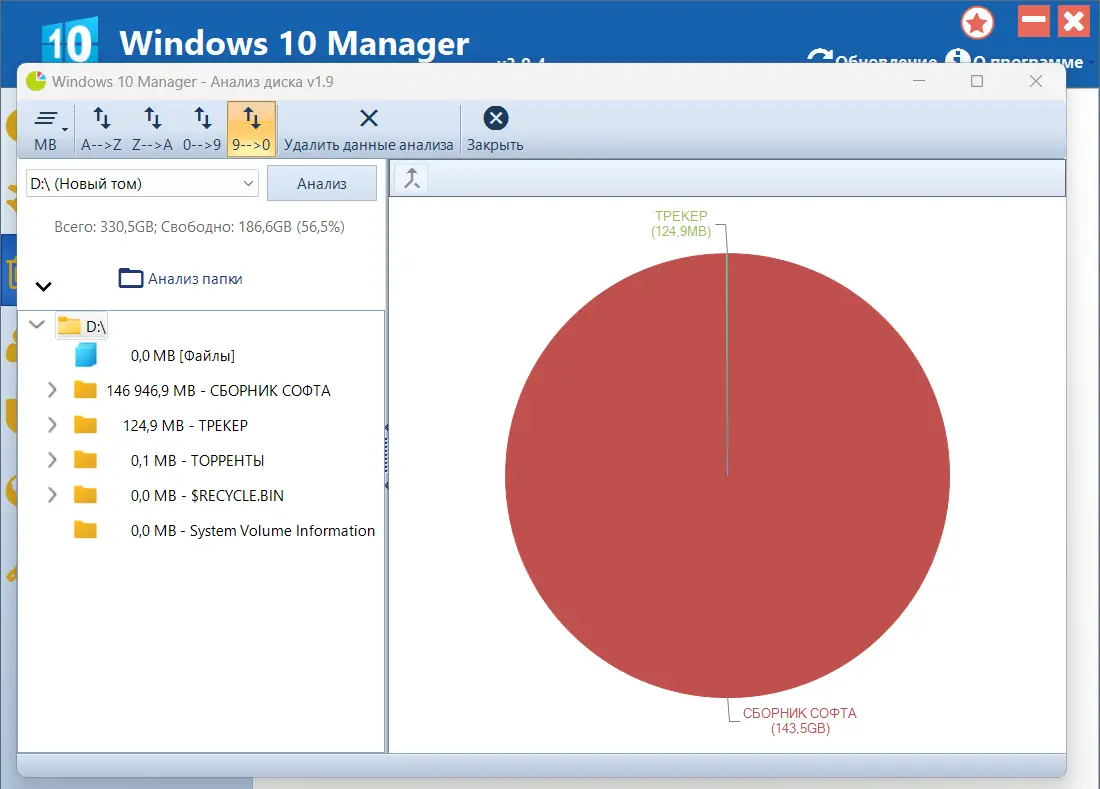Viewport: 1100px width, 789px height.
Task: Expand the ТОРРЕНТЫ folder
Action: 52,460
